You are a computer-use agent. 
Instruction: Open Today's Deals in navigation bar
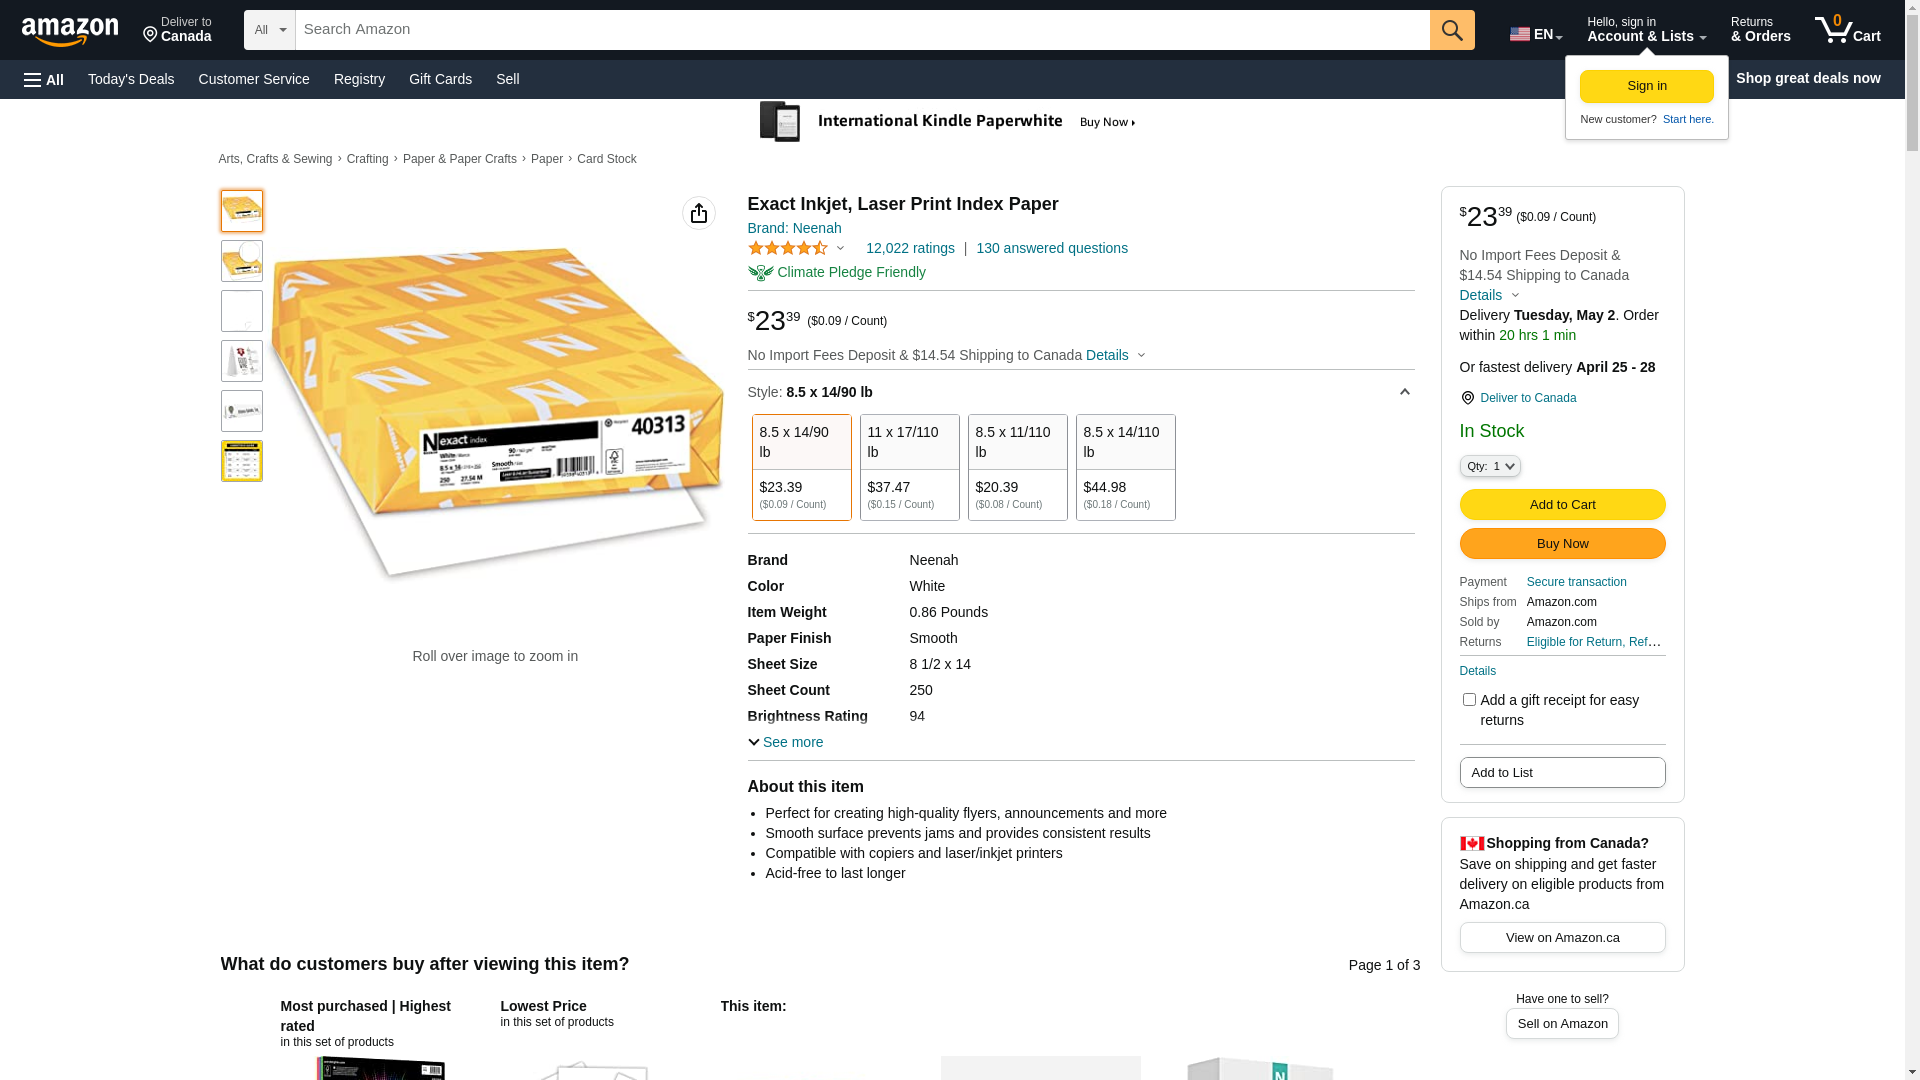tap(131, 79)
